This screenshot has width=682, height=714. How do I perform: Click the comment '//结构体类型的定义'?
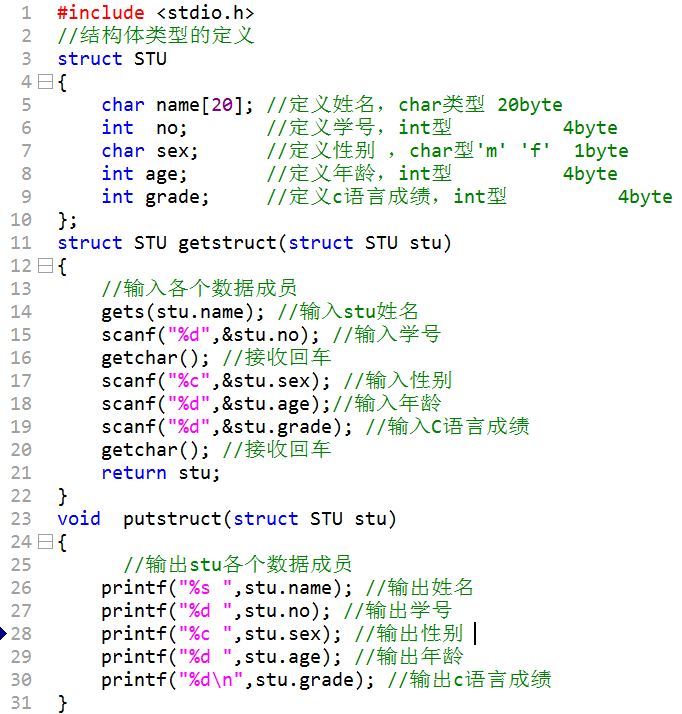pos(155,36)
